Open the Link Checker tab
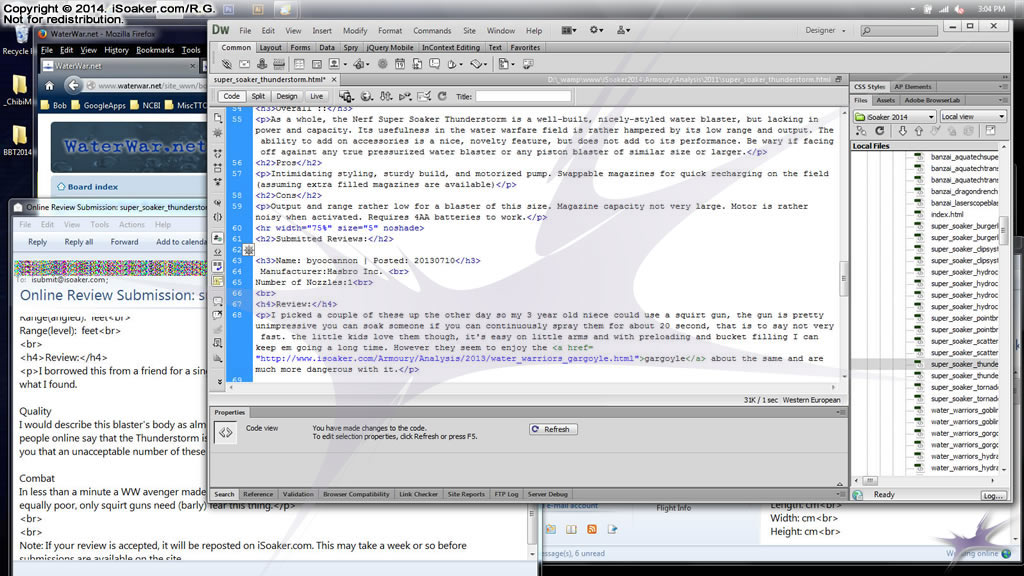Screen dimensions: 1024x576 click(418, 494)
